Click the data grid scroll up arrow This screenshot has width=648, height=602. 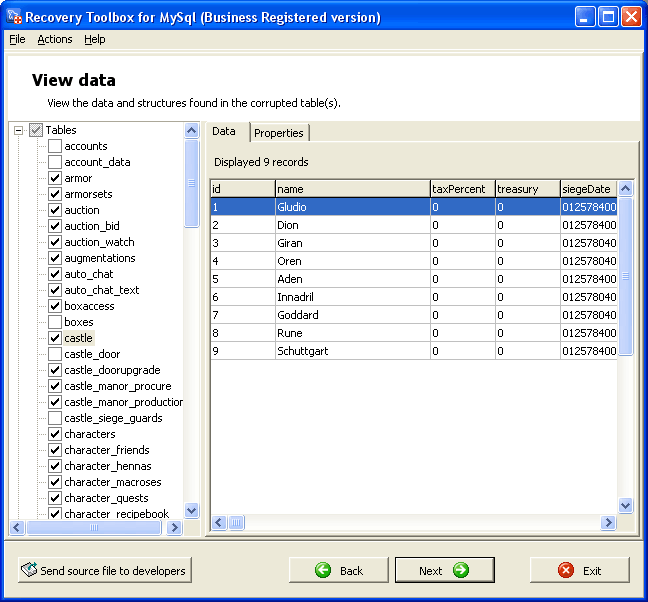(x=625, y=188)
